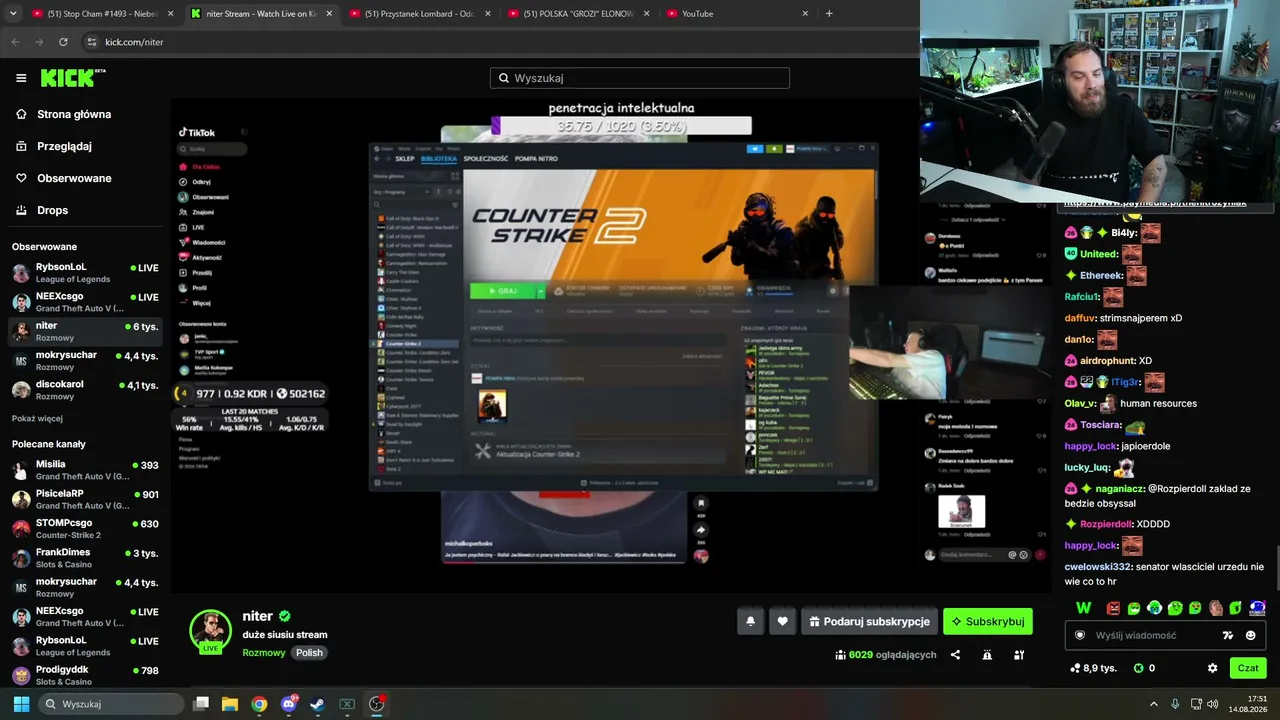Open Google Chrome from the taskbar
1280x720 pixels.
tap(259, 704)
